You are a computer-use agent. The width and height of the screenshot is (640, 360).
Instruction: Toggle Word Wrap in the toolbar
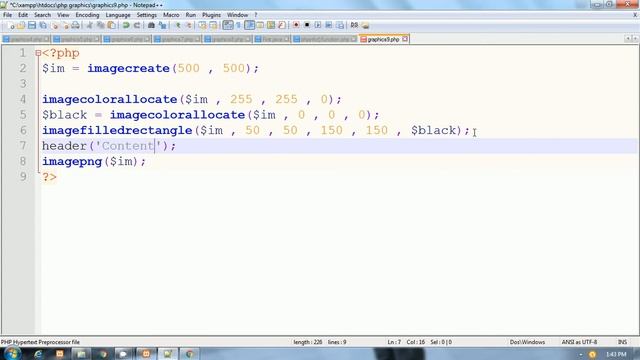(x=228, y=25)
